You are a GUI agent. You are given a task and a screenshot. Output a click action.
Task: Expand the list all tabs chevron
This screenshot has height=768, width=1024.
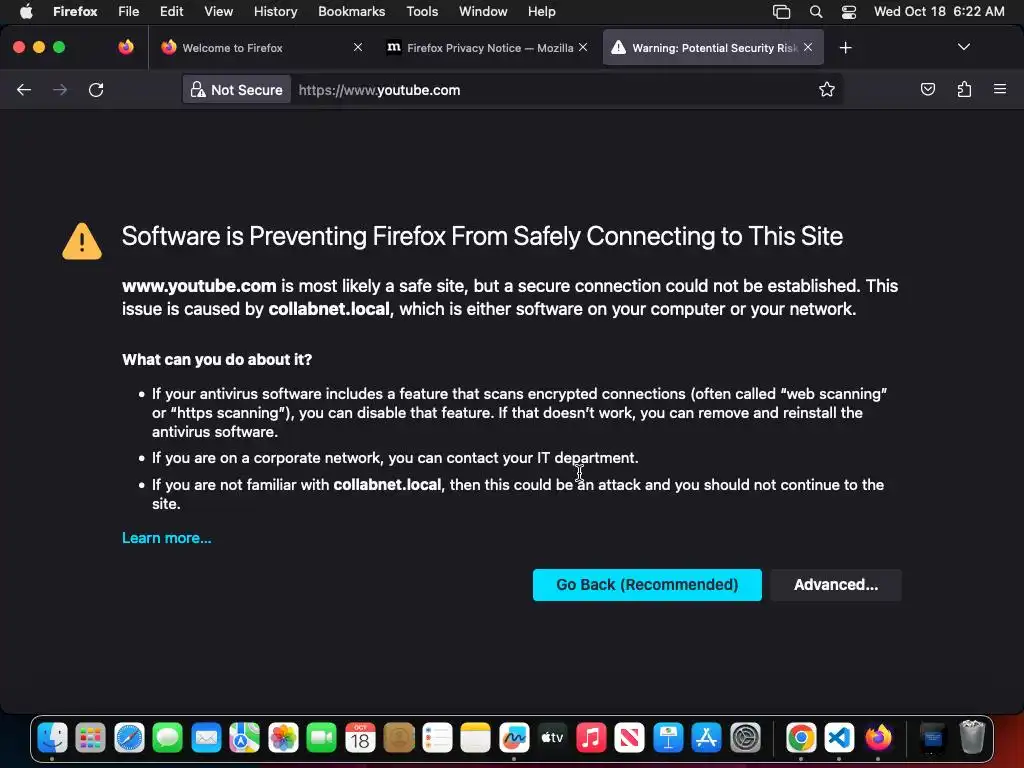963,47
